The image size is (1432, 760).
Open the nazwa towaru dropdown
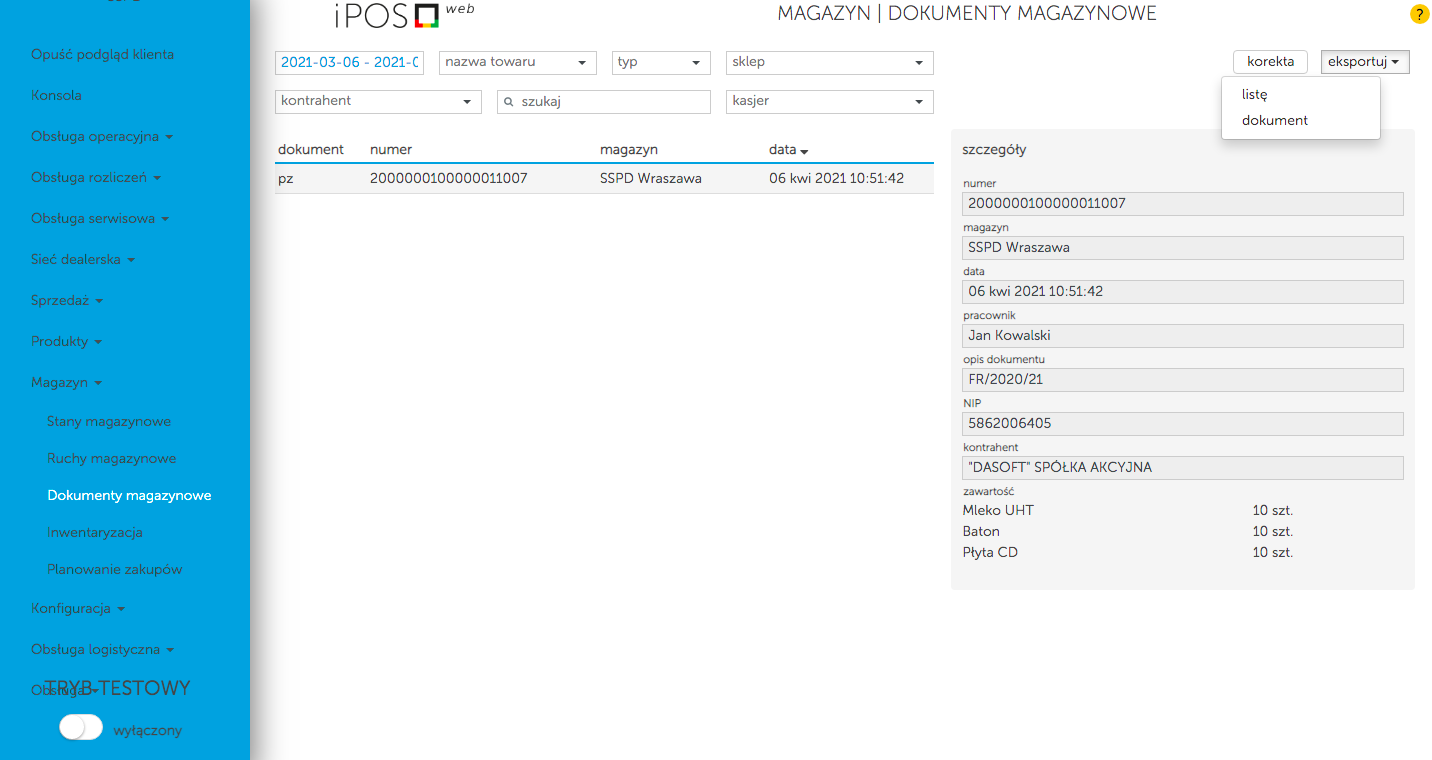click(517, 62)
